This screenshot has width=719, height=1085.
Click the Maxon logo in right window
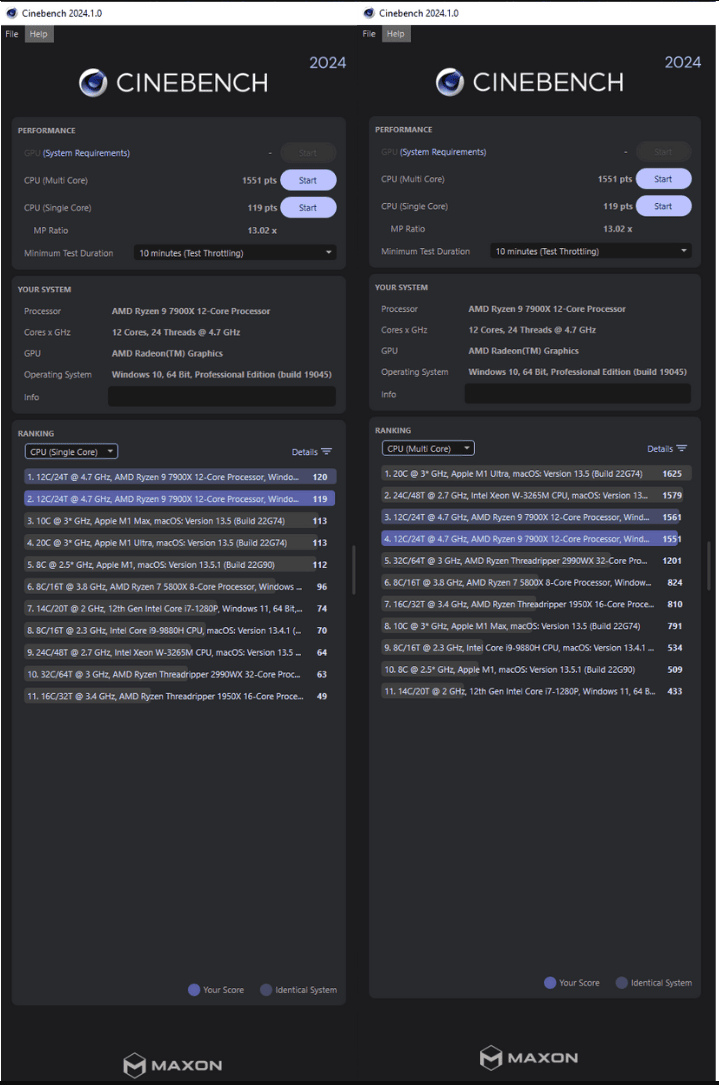click(x=529, y=1057)
